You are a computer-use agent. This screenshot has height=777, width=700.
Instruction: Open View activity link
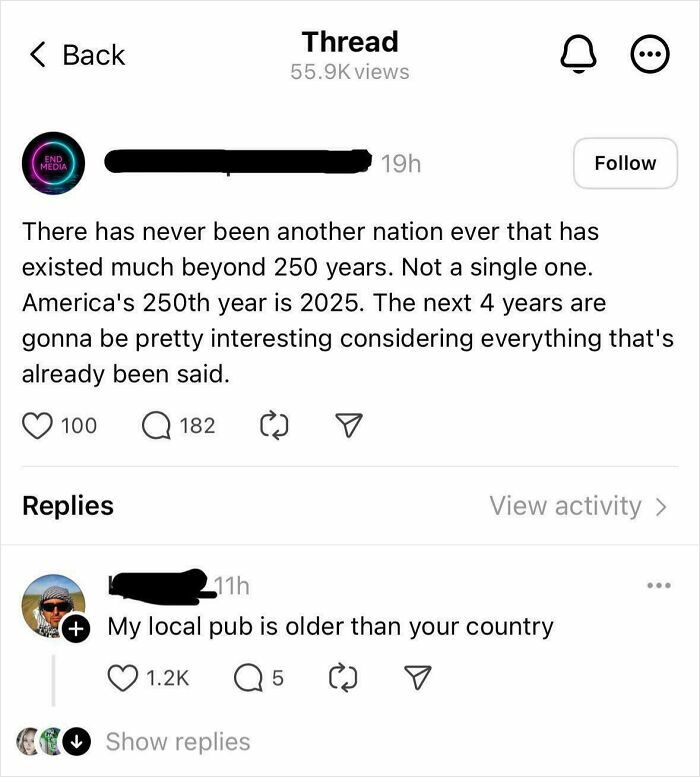[578, 506]
